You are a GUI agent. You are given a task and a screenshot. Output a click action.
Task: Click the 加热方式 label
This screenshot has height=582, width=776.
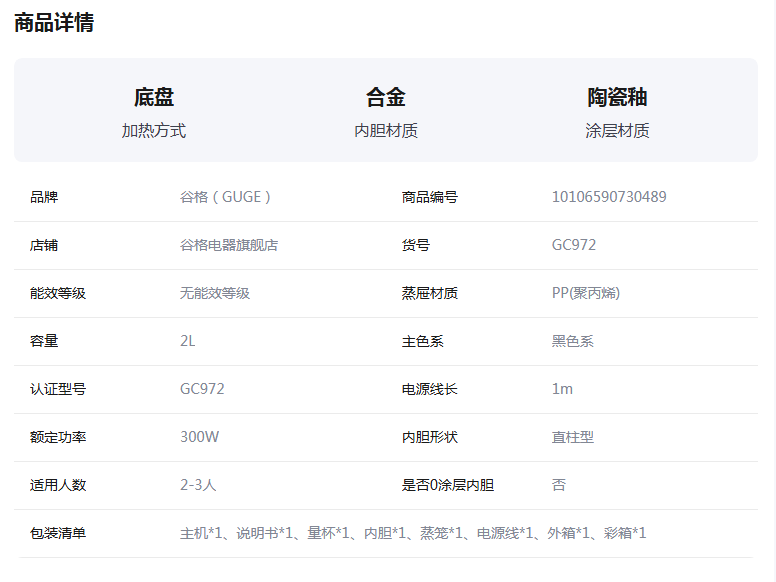click(154, 131)
